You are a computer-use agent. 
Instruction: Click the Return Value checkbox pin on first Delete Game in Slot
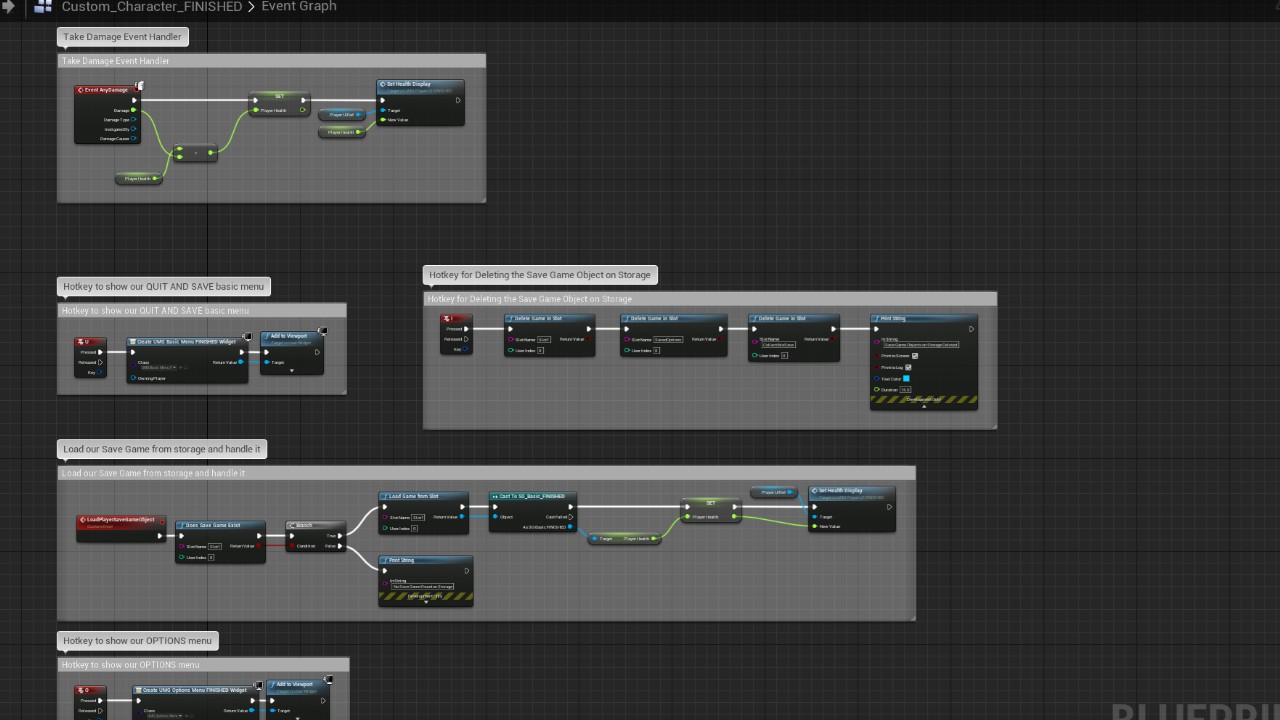590,339
